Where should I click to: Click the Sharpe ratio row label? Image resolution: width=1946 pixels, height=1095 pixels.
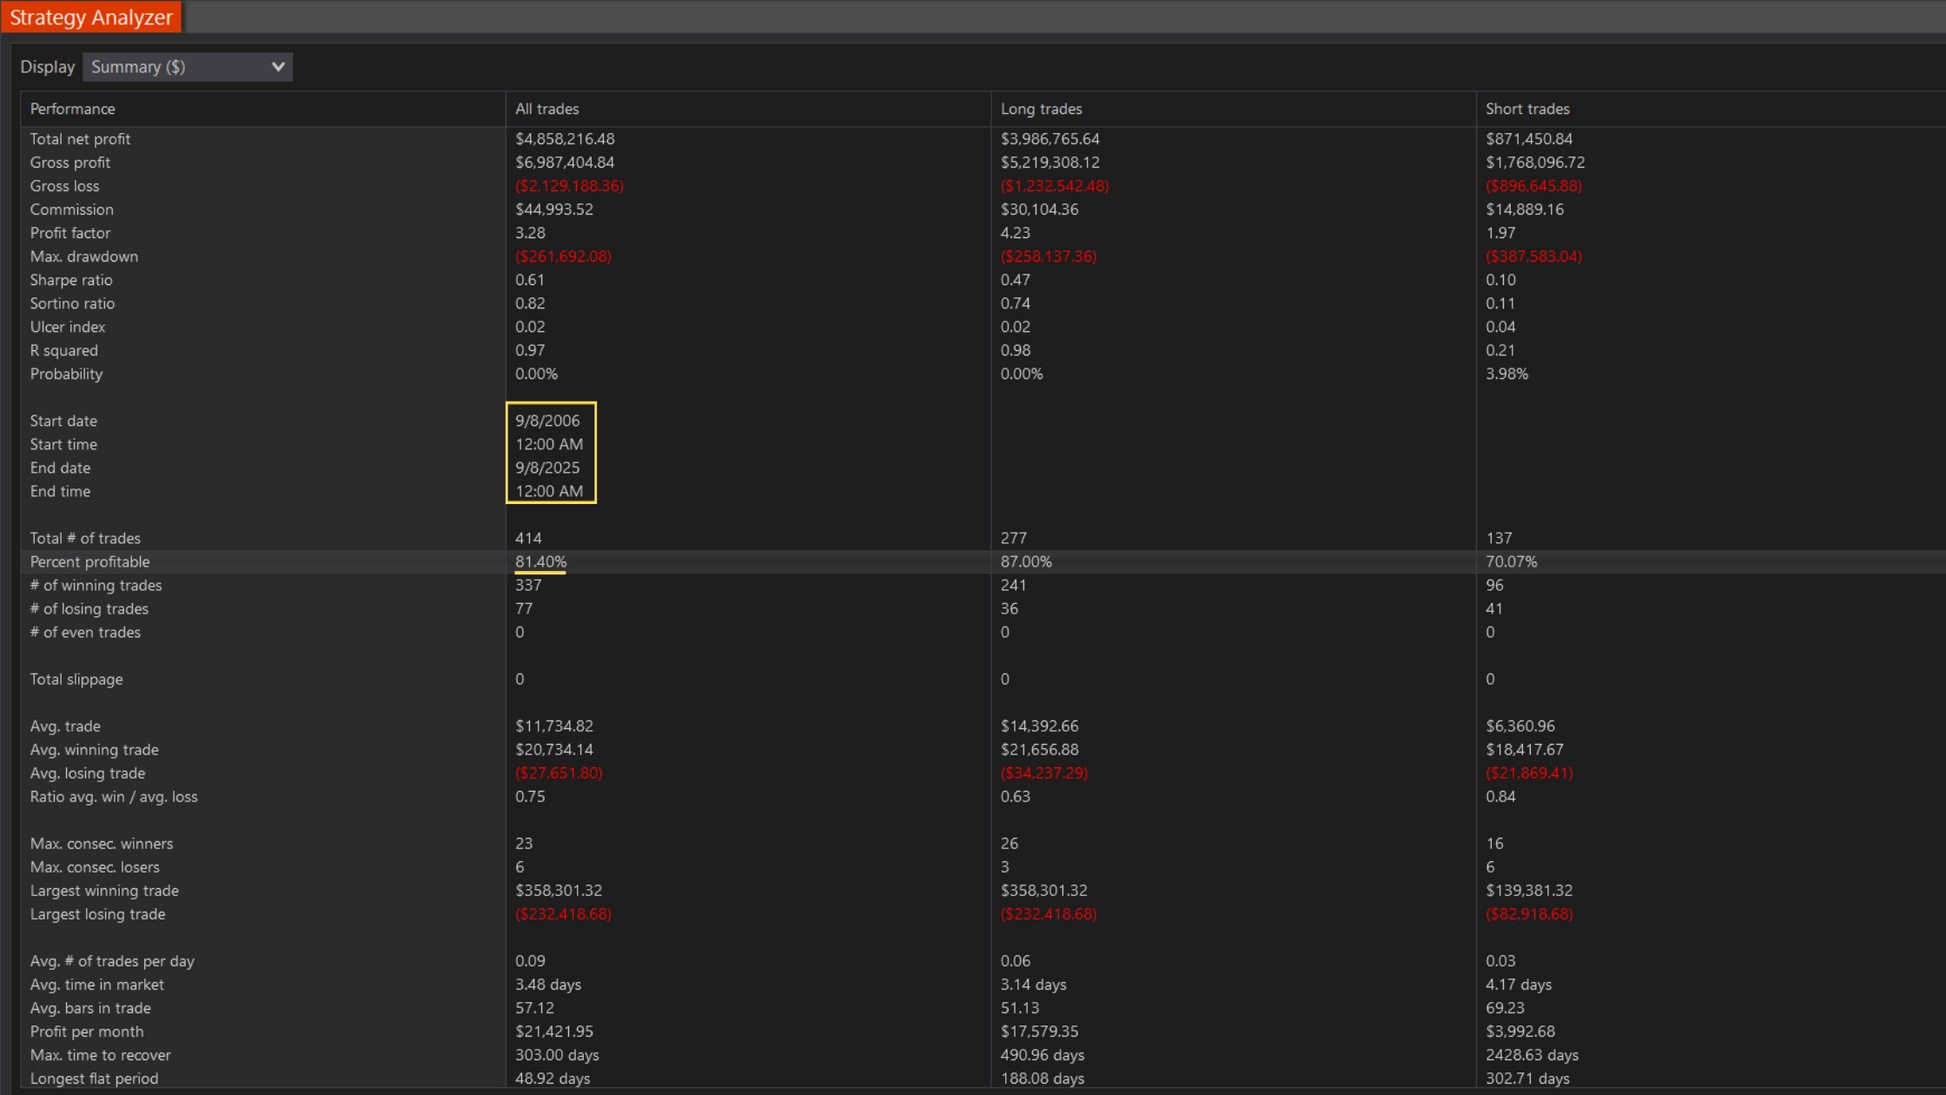tap(71, 280)
